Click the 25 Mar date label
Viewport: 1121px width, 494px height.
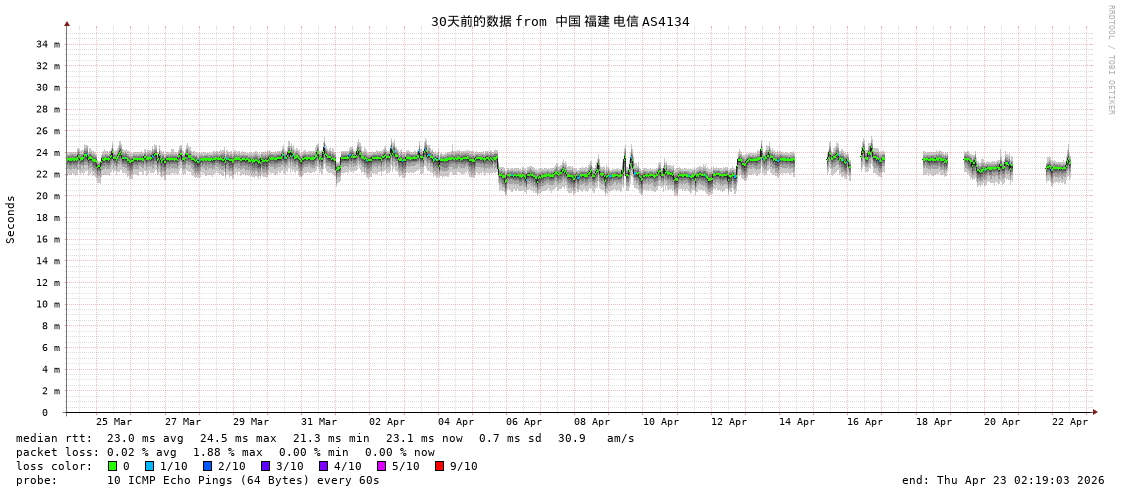click(114, 422)
